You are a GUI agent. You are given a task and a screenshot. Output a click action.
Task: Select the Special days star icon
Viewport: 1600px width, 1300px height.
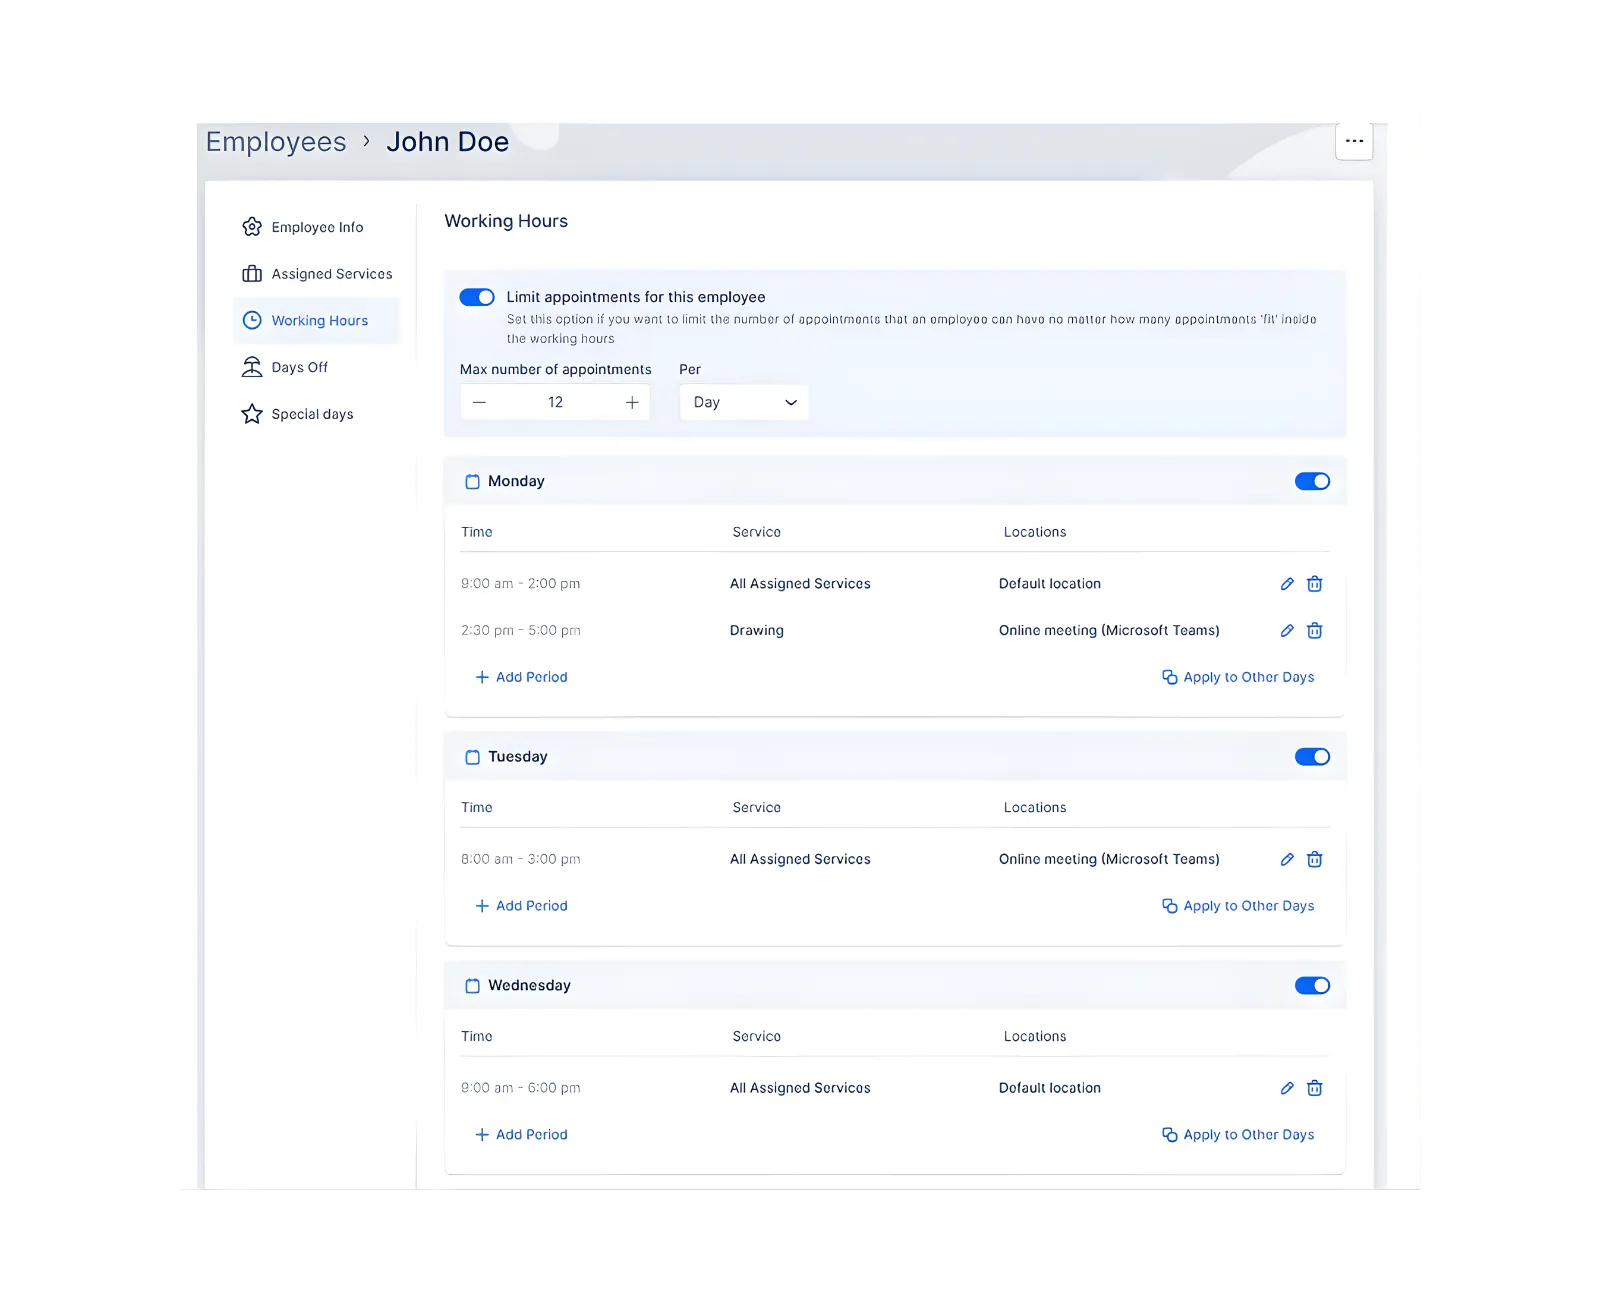252,413
